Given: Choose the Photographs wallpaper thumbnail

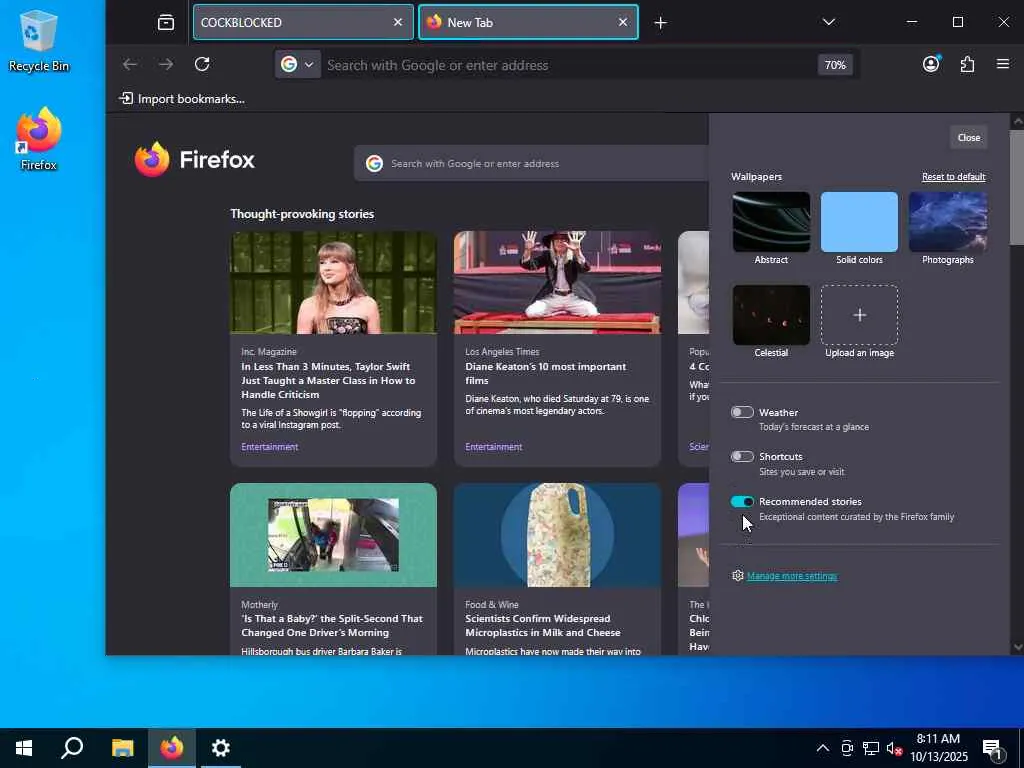Looking at the screenshot, I should click(948, 222).
